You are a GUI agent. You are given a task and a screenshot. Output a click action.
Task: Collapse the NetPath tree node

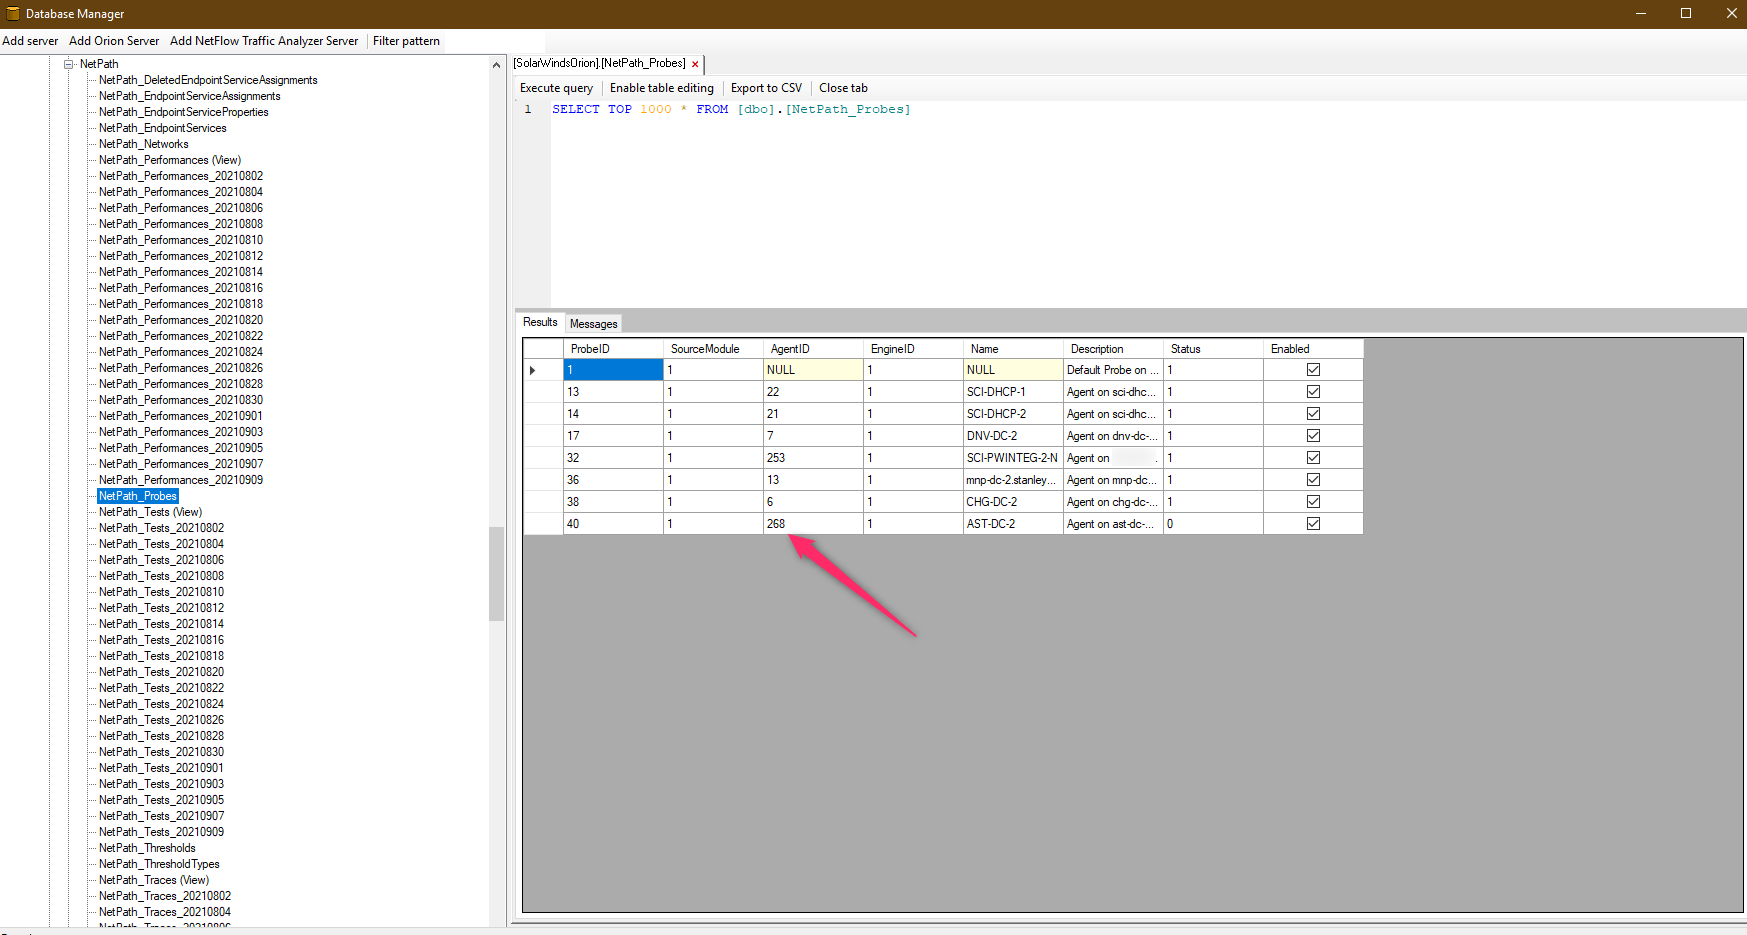(69, 64)
